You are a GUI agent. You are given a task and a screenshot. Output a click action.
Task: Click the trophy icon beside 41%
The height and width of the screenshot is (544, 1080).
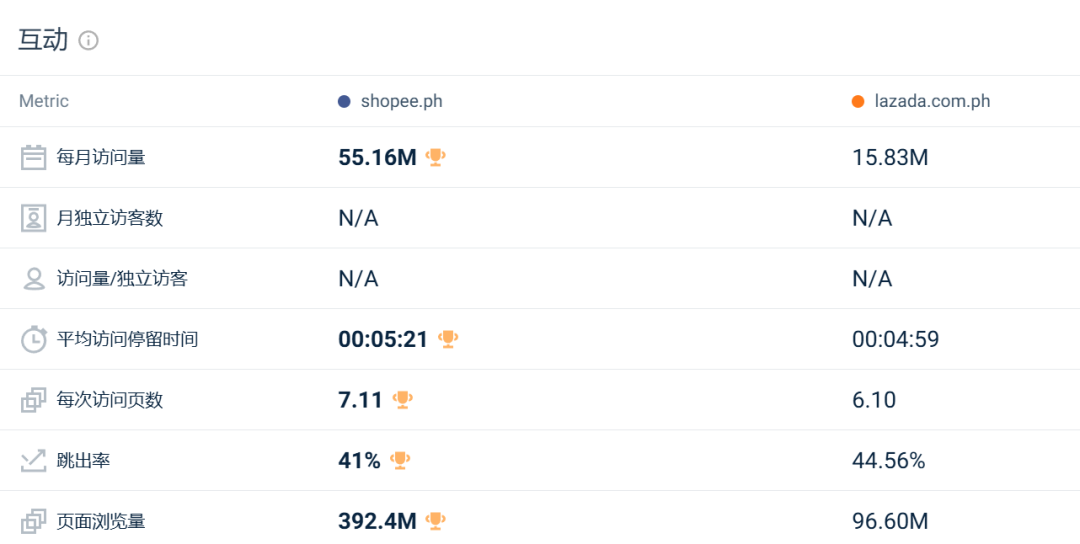[400, 461]
